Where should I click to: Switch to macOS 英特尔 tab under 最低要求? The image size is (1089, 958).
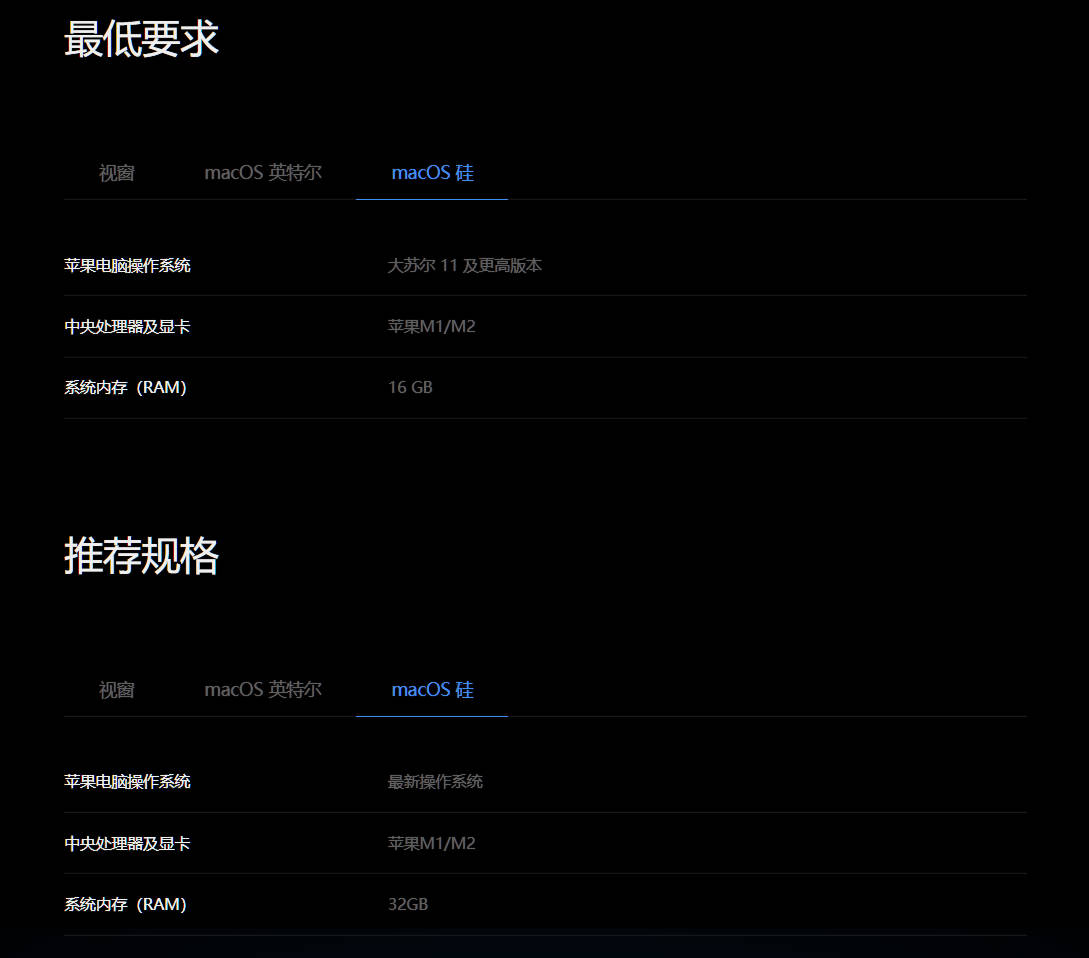tap(263, 173)
